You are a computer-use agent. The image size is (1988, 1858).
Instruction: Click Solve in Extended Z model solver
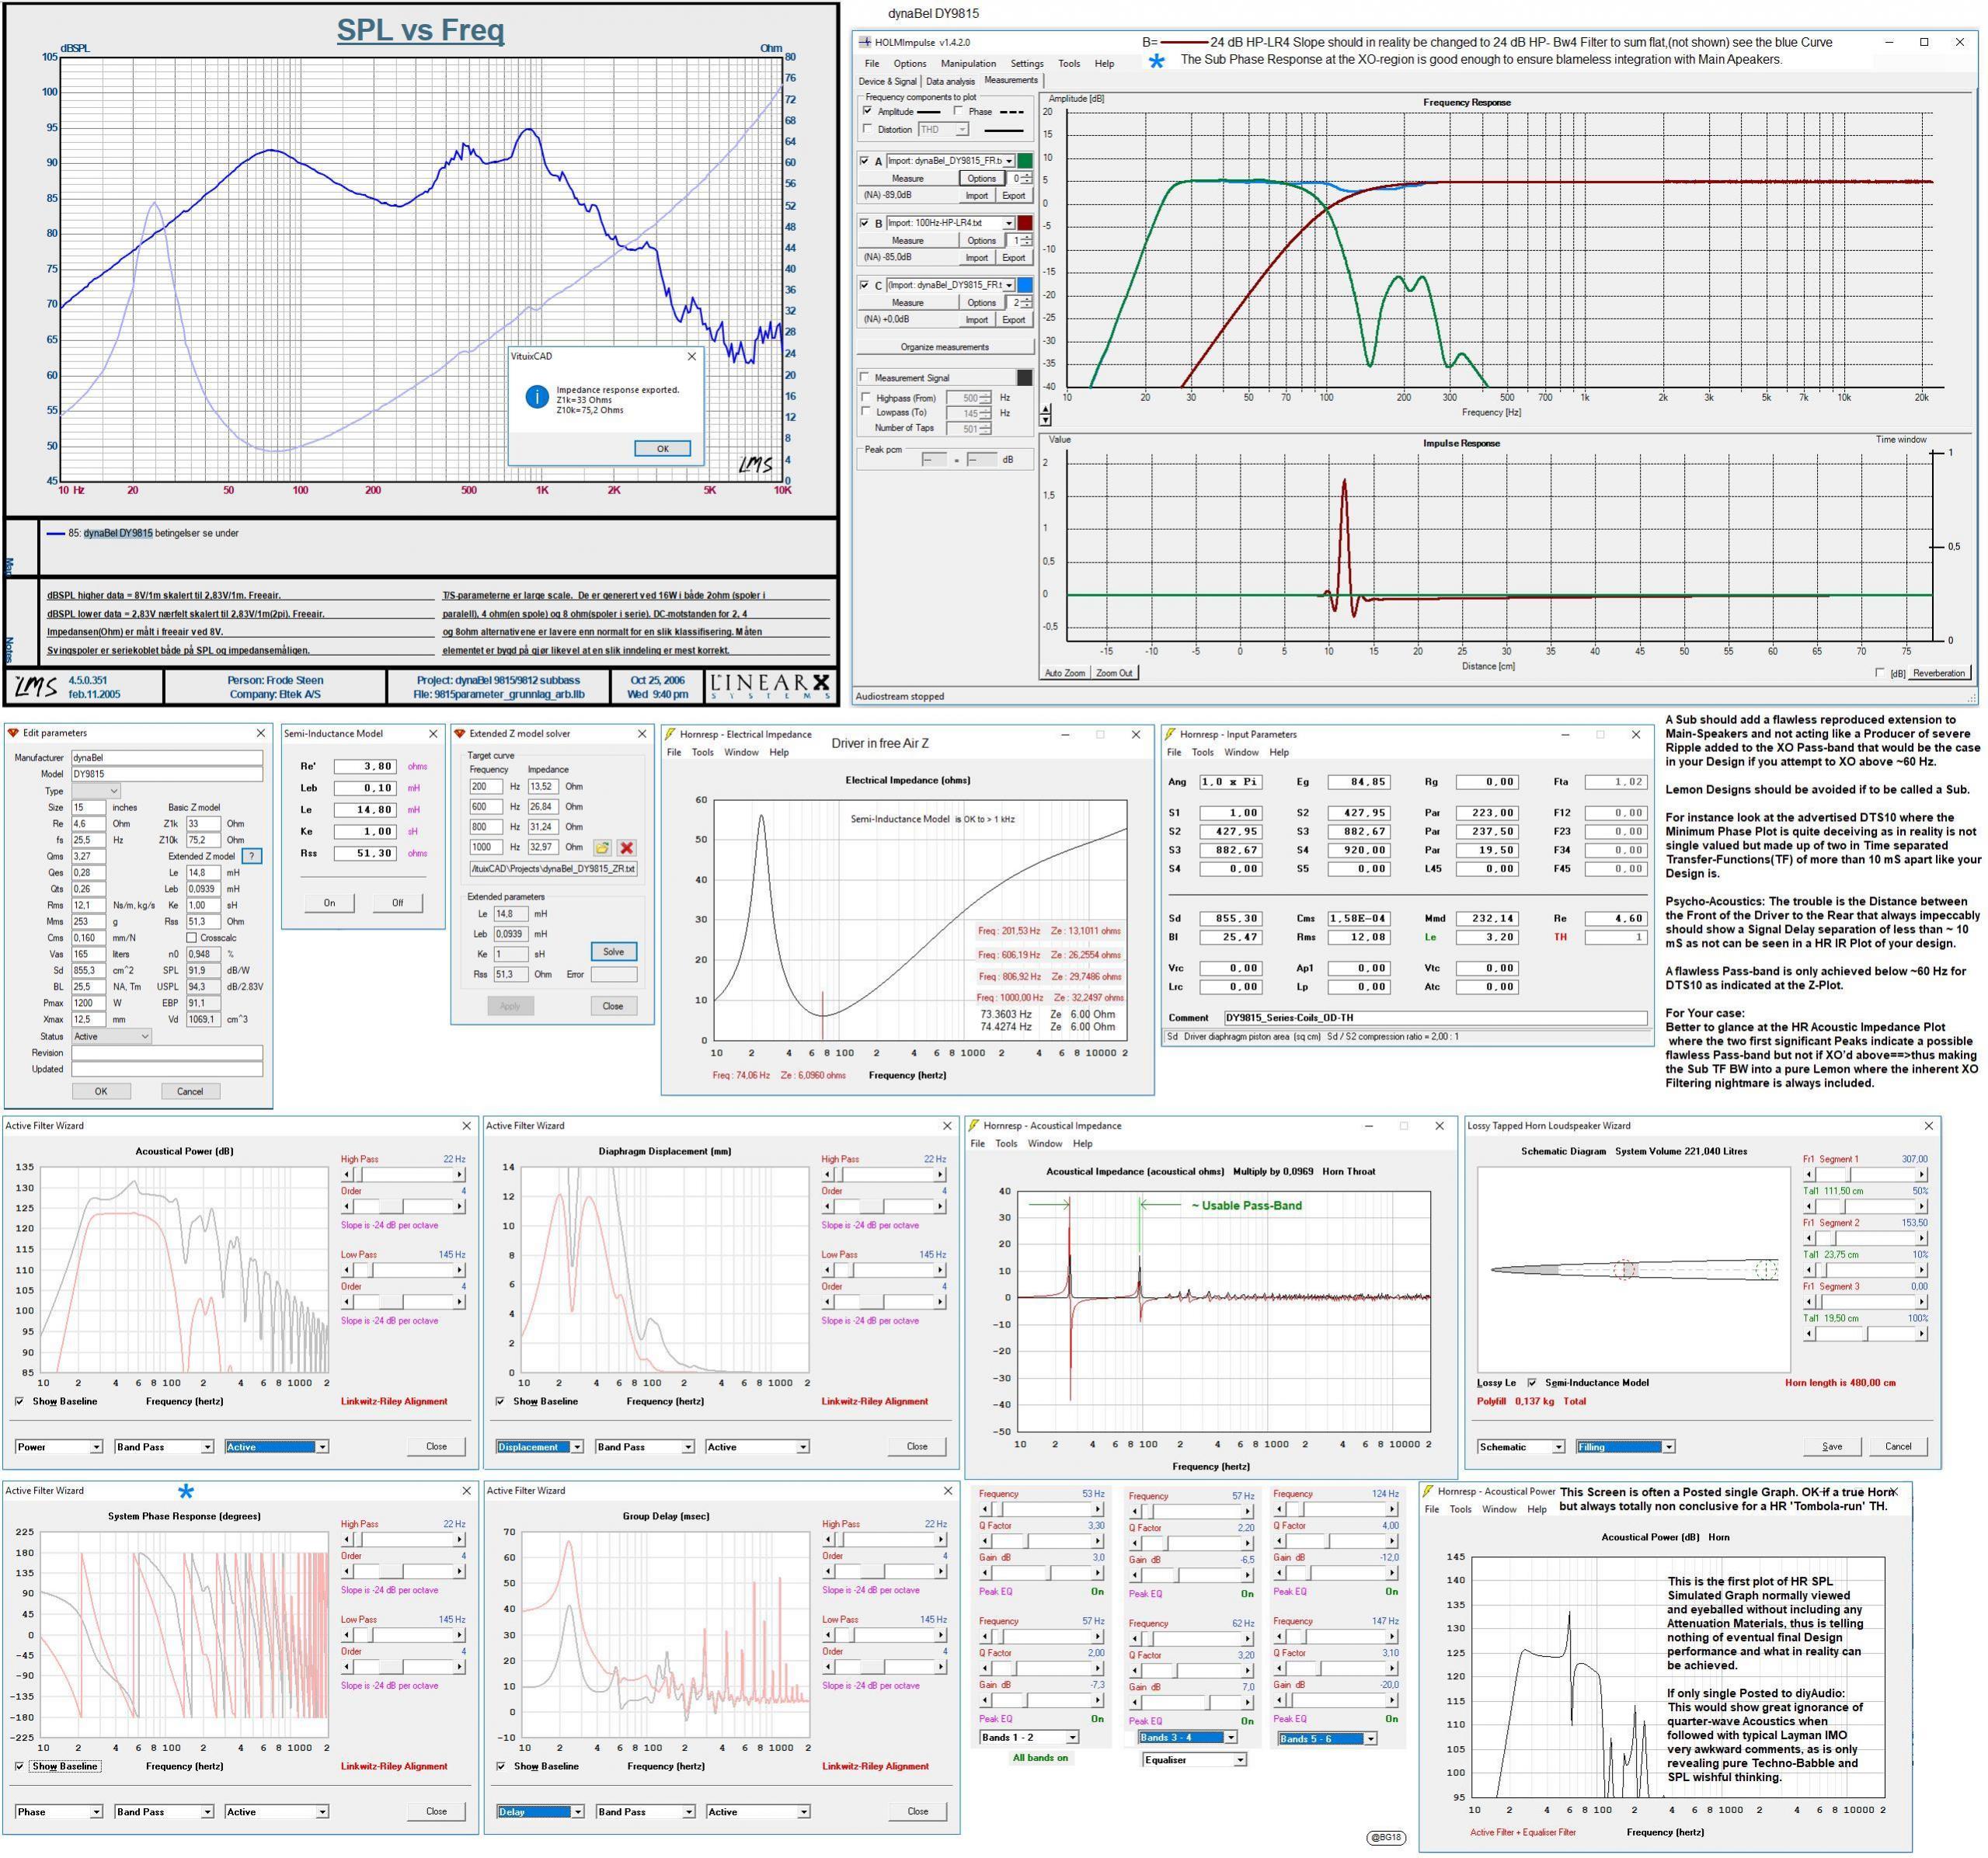613,951
